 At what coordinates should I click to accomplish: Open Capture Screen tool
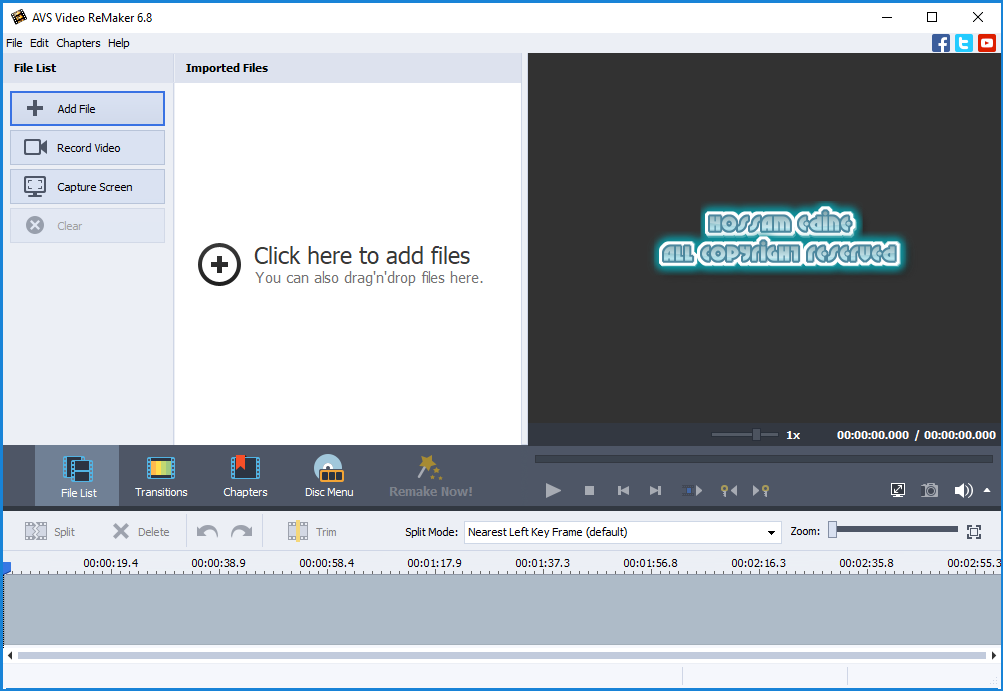87,187
